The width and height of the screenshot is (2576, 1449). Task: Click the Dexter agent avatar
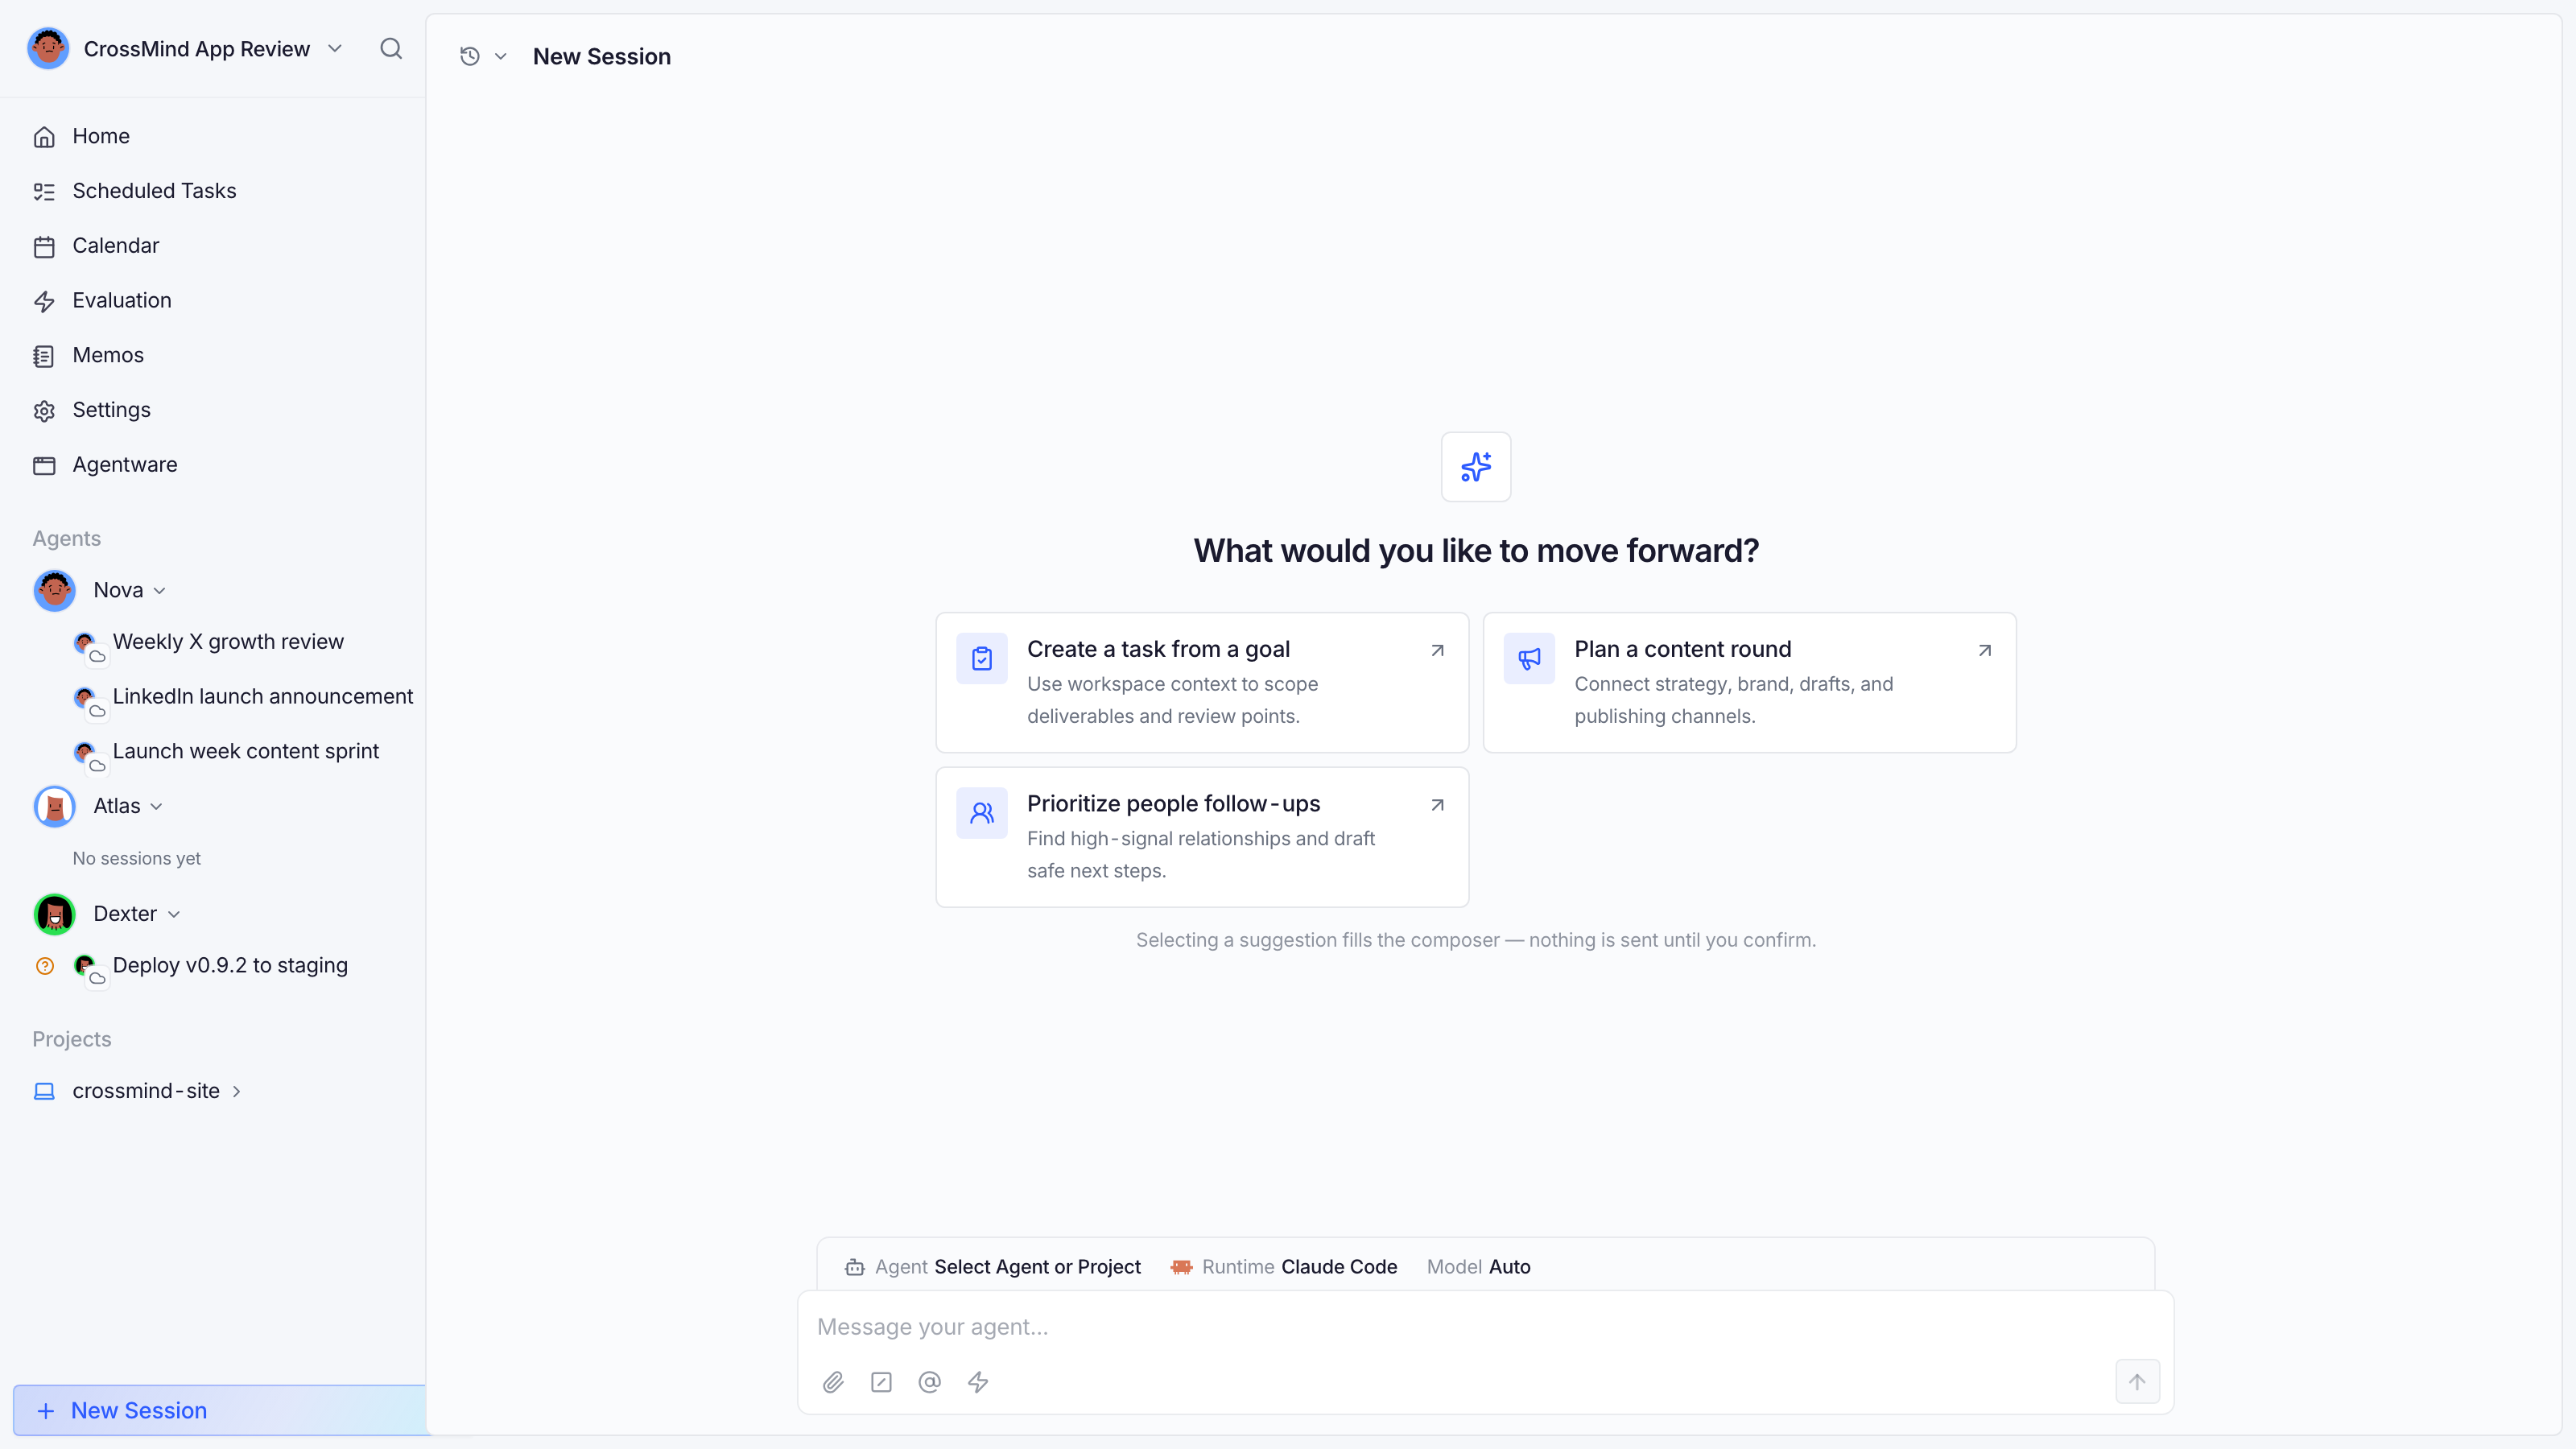click(55, 914)
